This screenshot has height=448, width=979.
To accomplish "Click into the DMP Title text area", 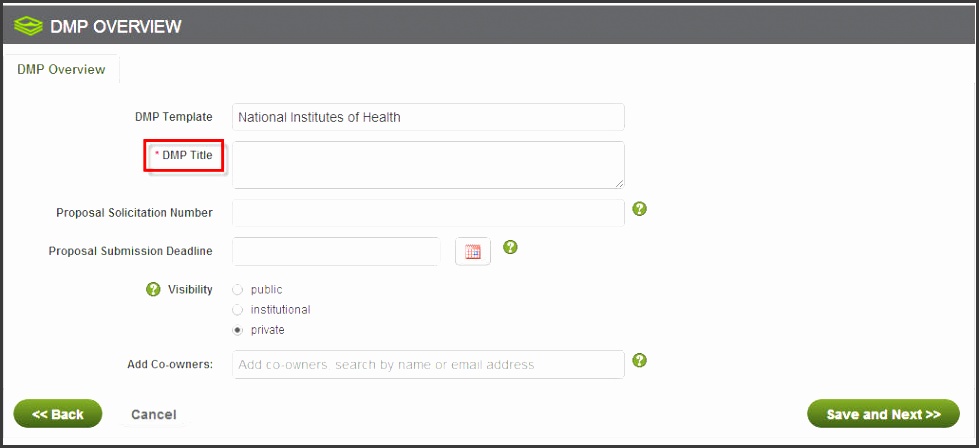I will tap(428, 165).
